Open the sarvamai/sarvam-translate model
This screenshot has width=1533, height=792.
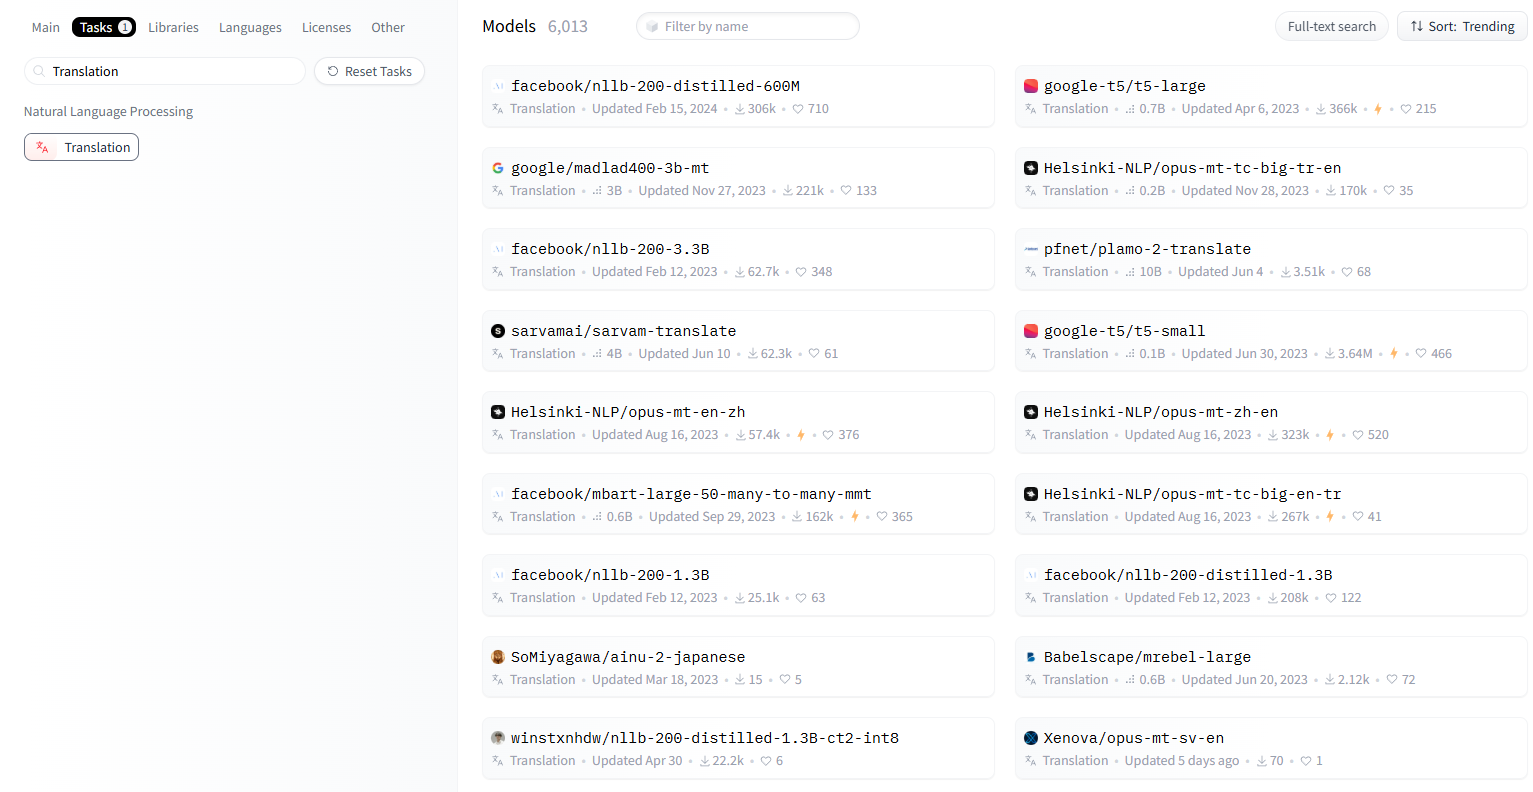738,341
